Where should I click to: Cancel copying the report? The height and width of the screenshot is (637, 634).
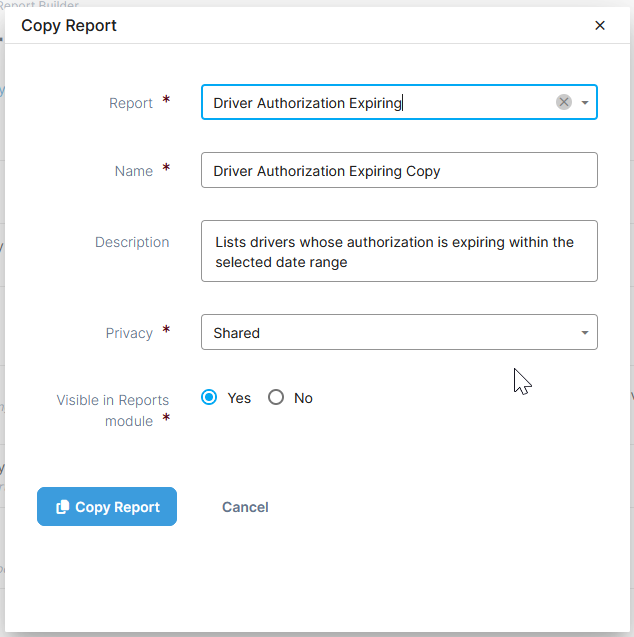coord(245,507)
